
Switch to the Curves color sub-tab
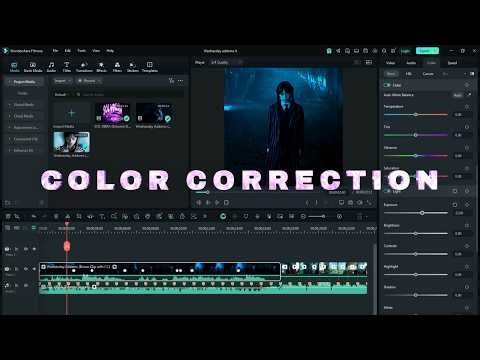[x=428, y=74]
